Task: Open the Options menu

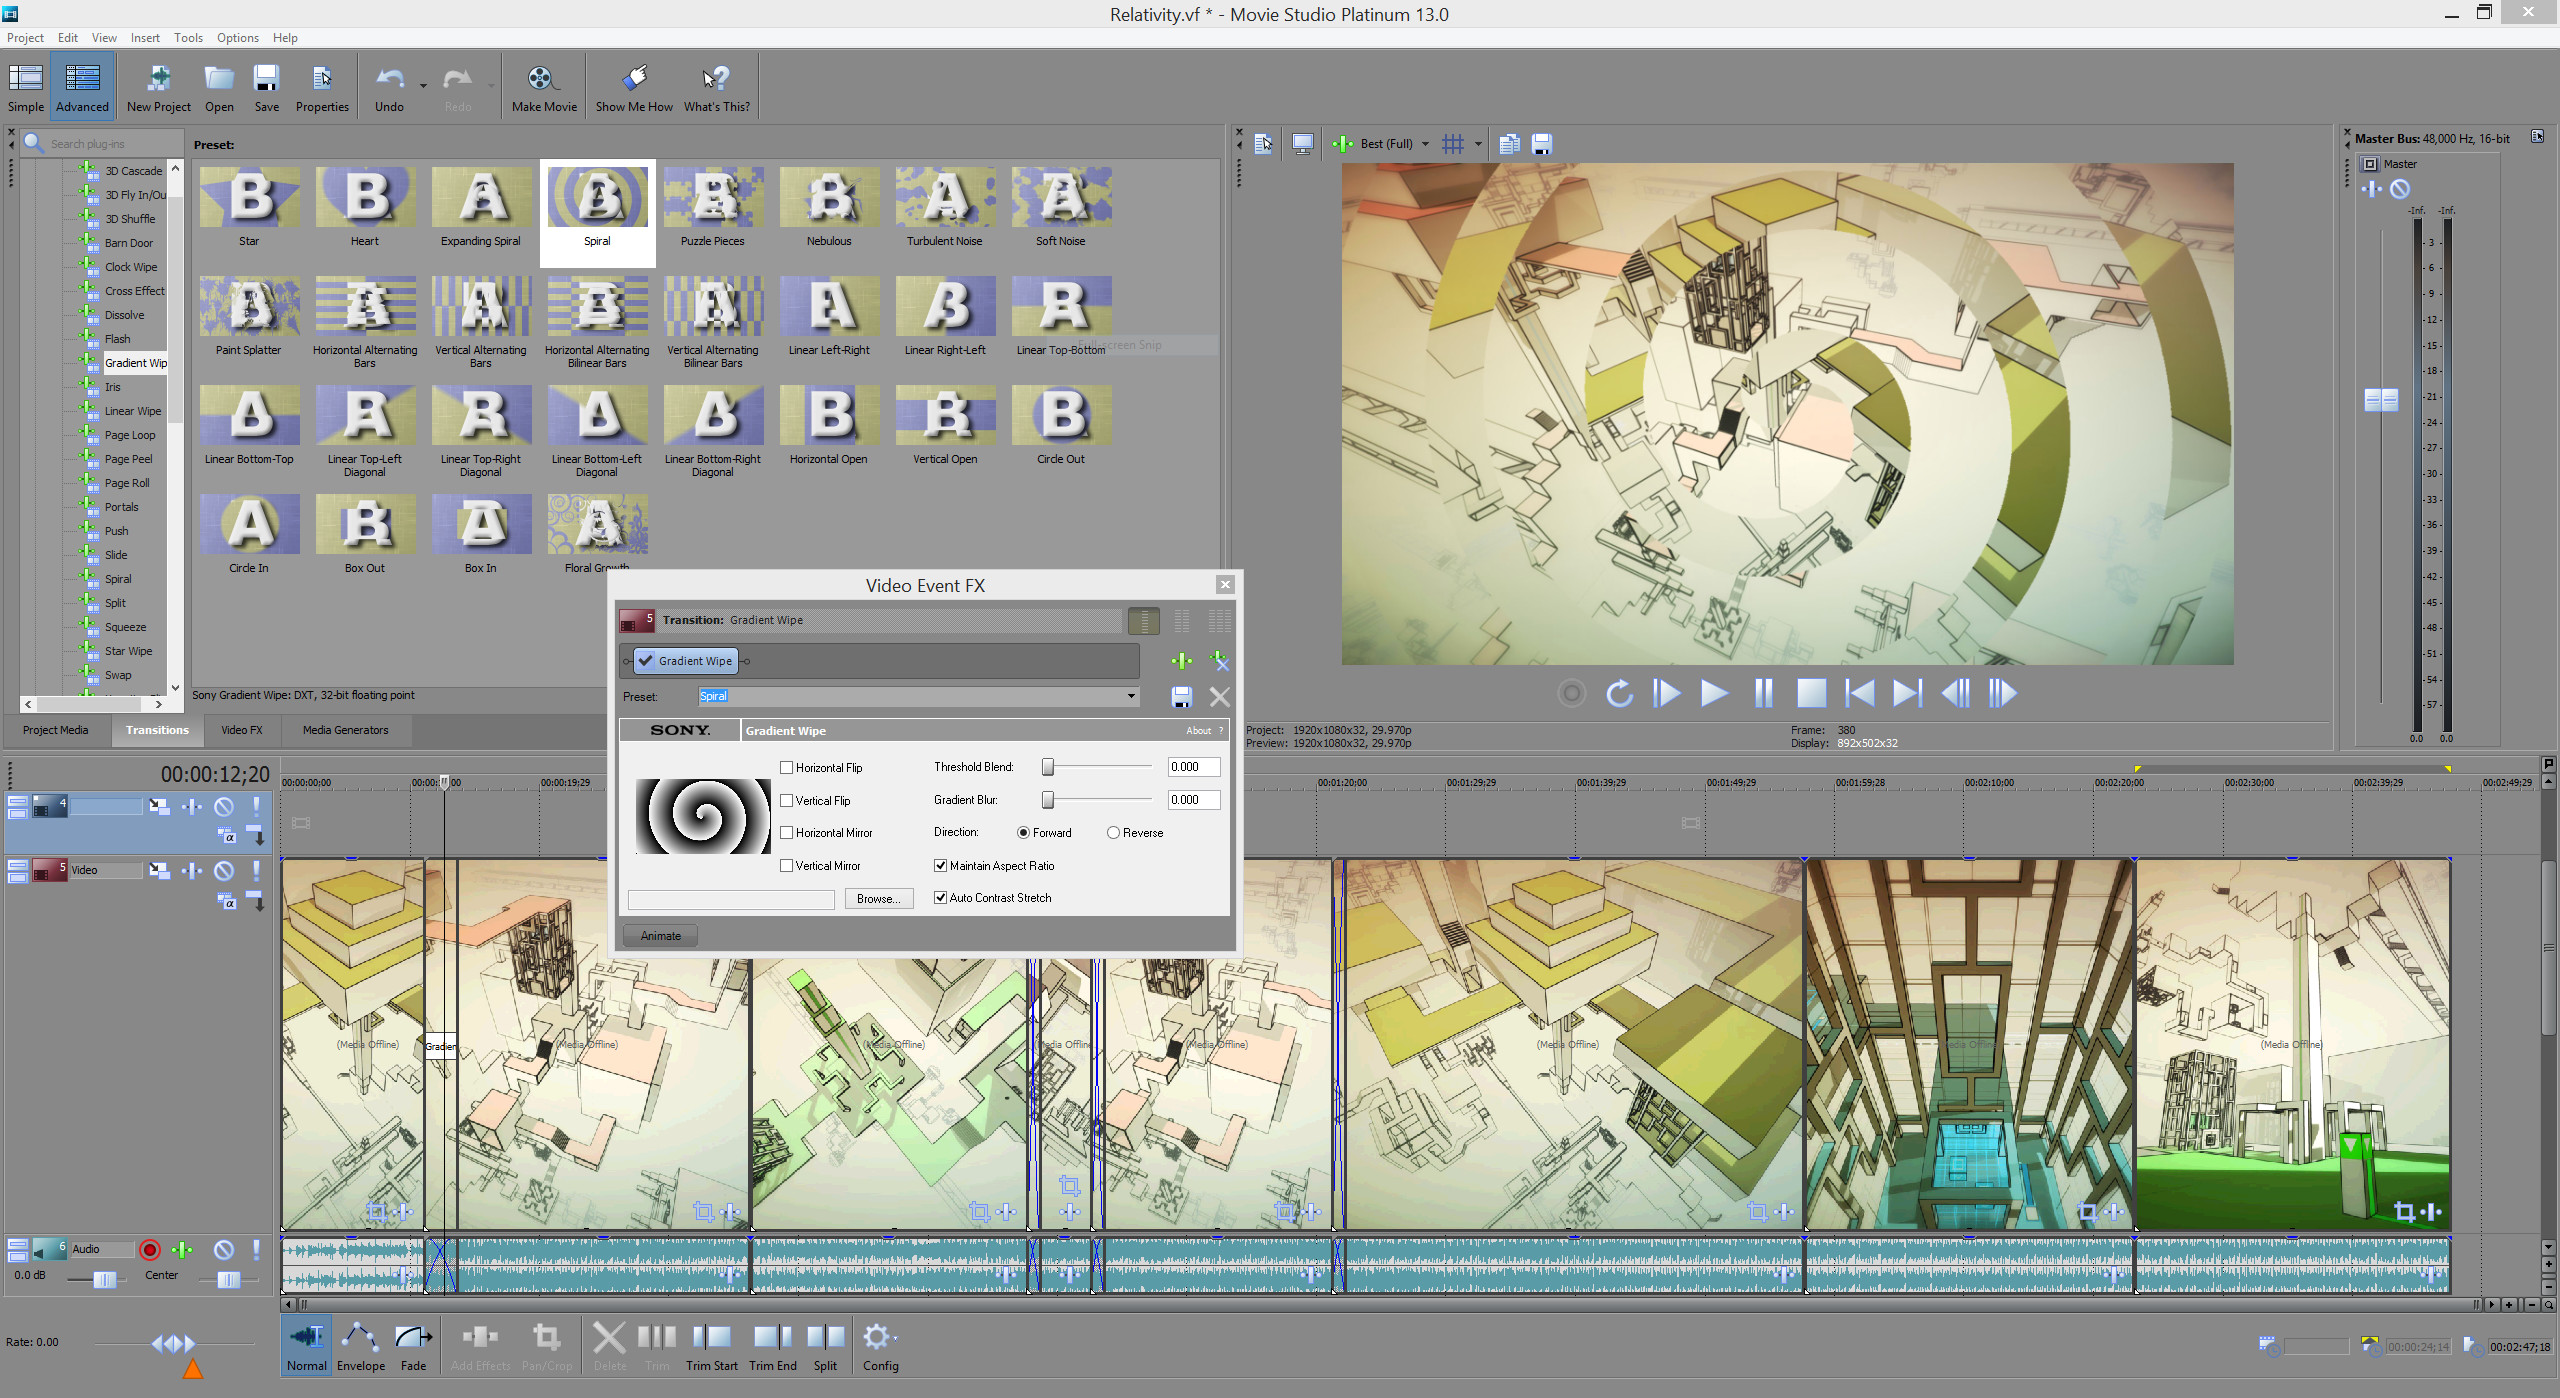Action: (x=237, y=37)
